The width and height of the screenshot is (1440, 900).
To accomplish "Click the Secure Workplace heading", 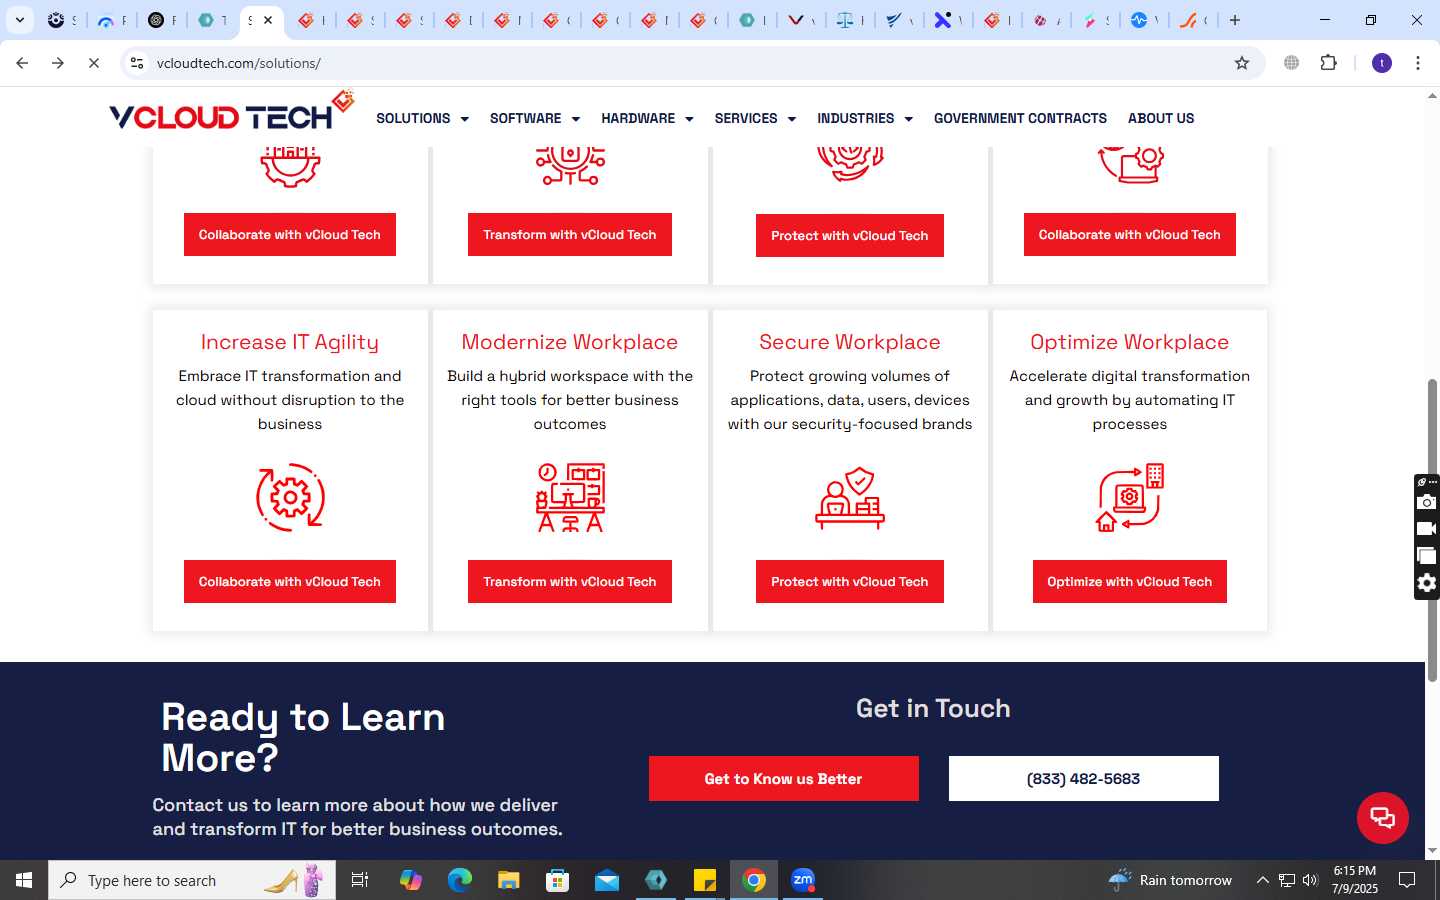I will tap(850, 342).
